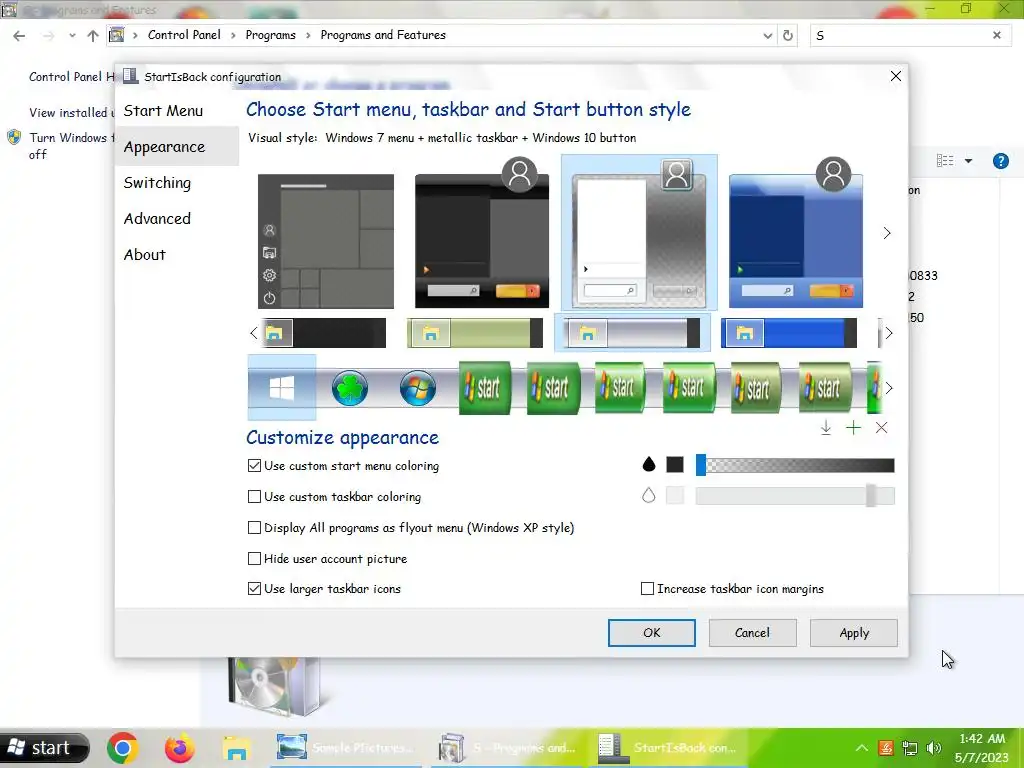Enable Use custom taskbar coloring
The height and width of the screenshot is (768, 1024).
pos(255,497)
